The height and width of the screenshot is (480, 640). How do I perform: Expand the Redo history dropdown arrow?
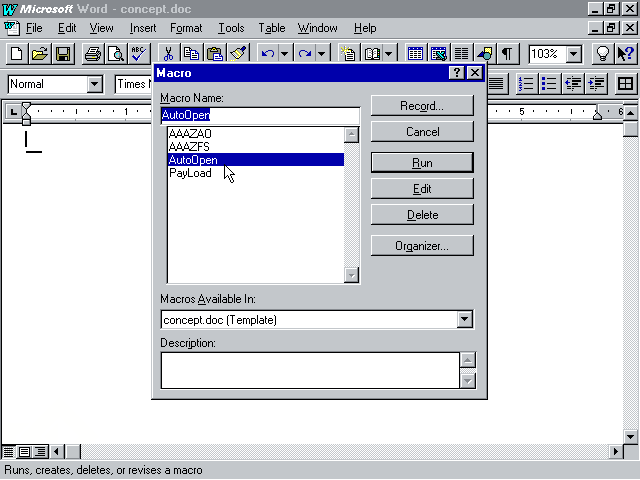click(x=322, y=54)
